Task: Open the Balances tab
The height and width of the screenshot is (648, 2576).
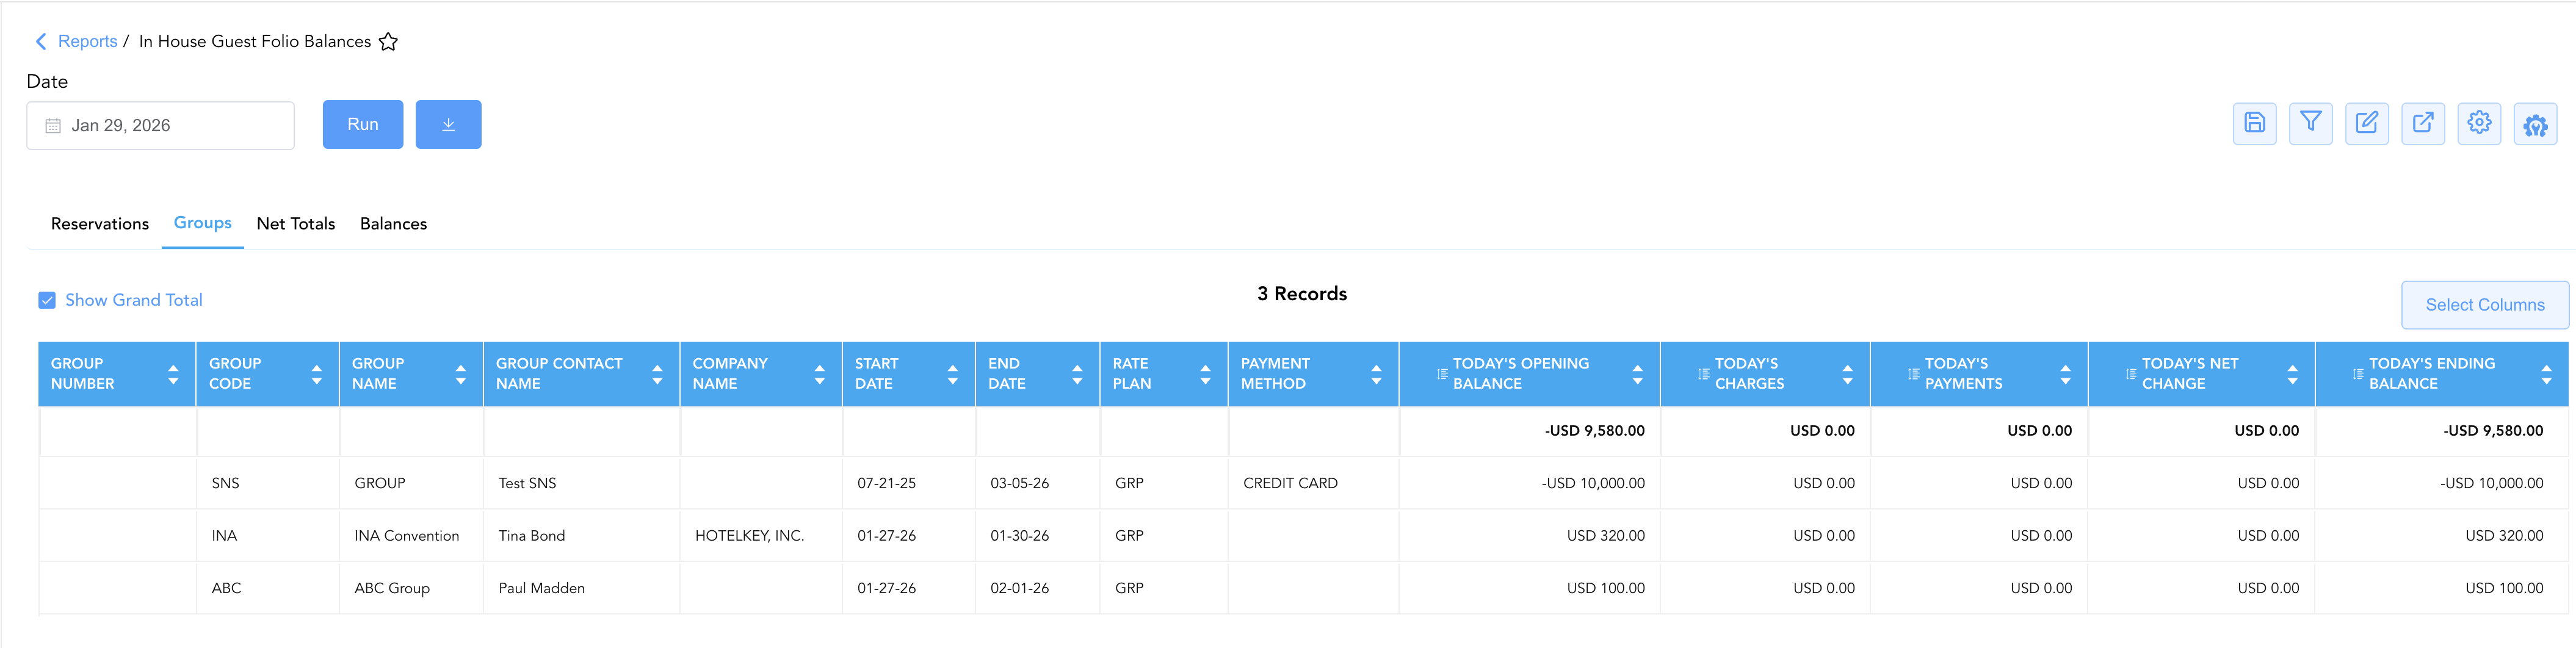Action: pyautogui.click(x=393, y=224)
